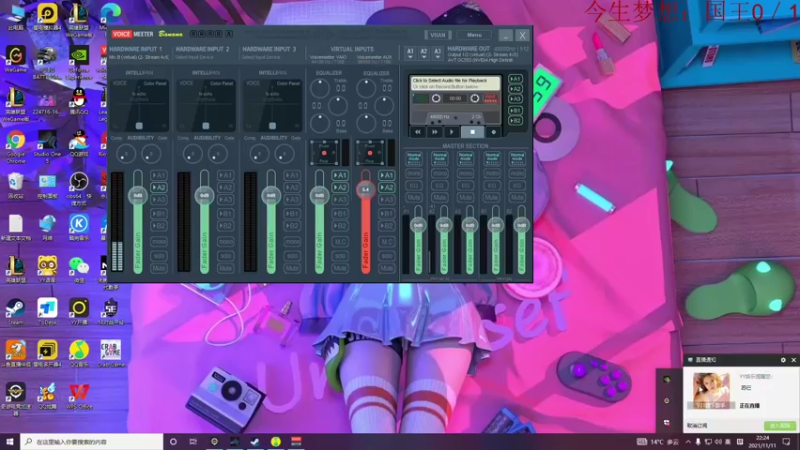Select input device for Hardware Input 3
Image resolution: width=800 pixels, height=450 pixels.
tap(261, 58)
